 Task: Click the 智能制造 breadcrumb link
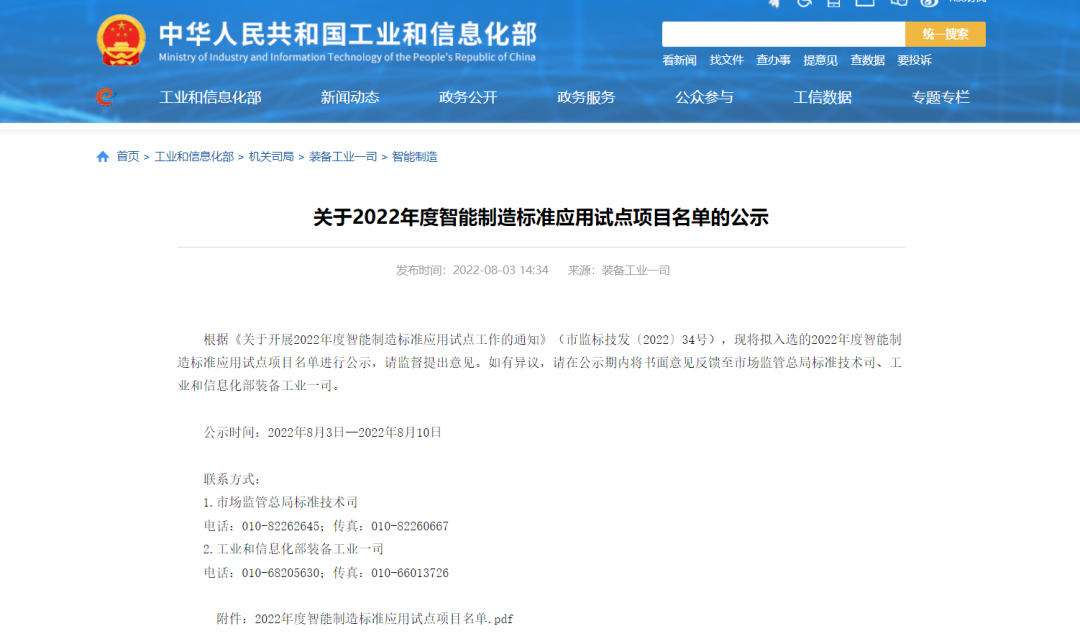415,157
